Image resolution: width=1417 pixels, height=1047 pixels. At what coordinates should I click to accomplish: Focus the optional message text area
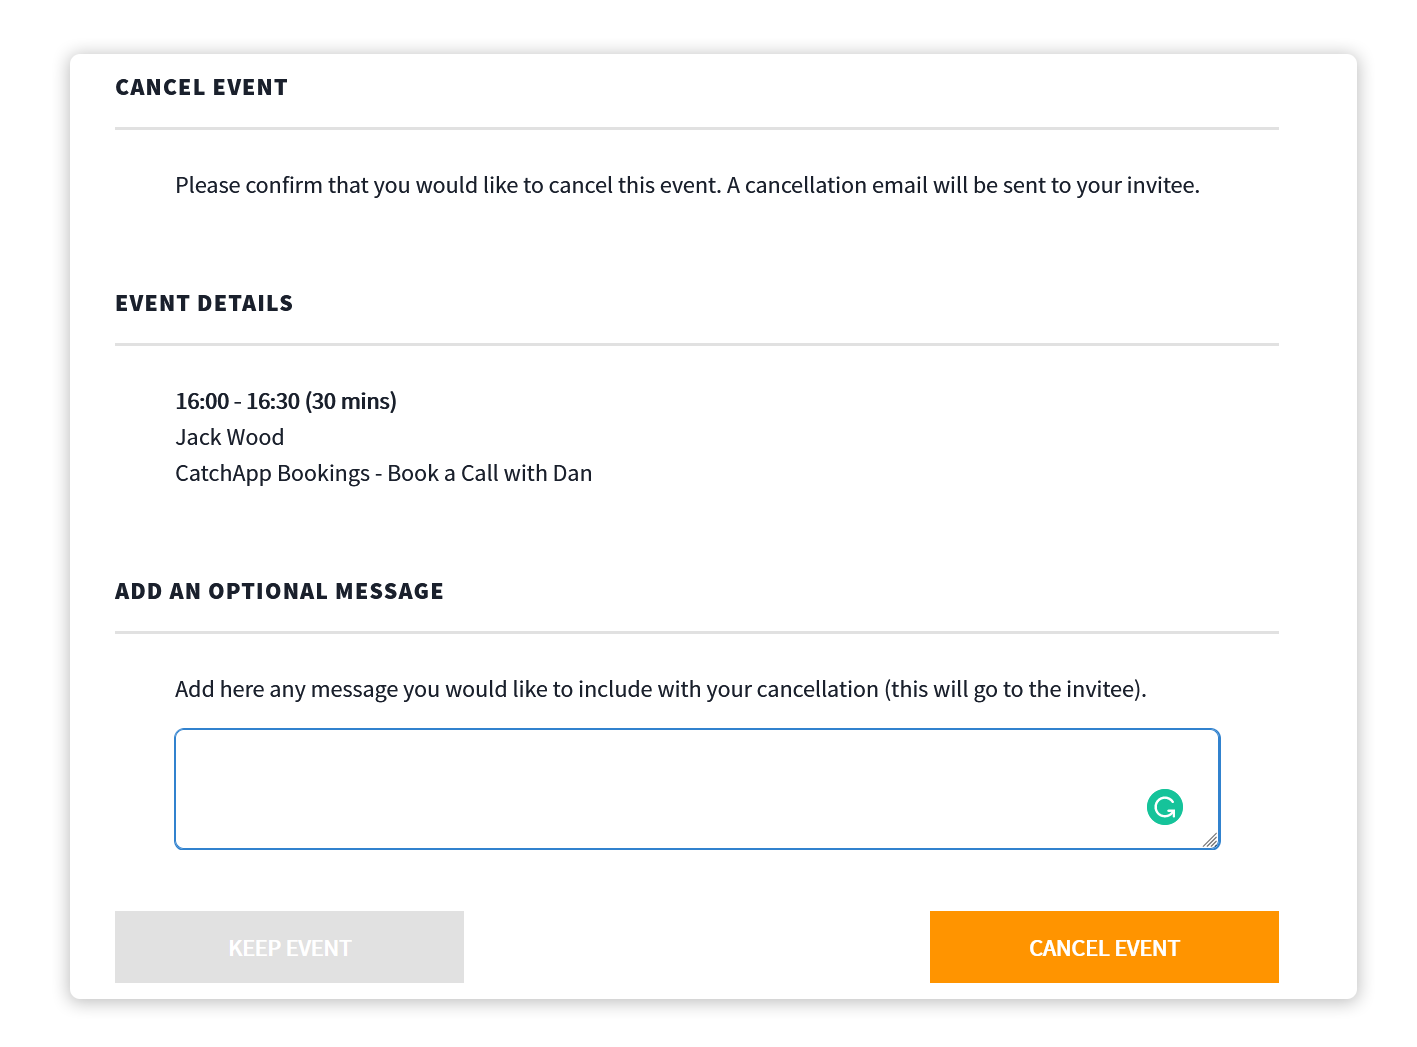pyautogui.click(x=697, y=789)
